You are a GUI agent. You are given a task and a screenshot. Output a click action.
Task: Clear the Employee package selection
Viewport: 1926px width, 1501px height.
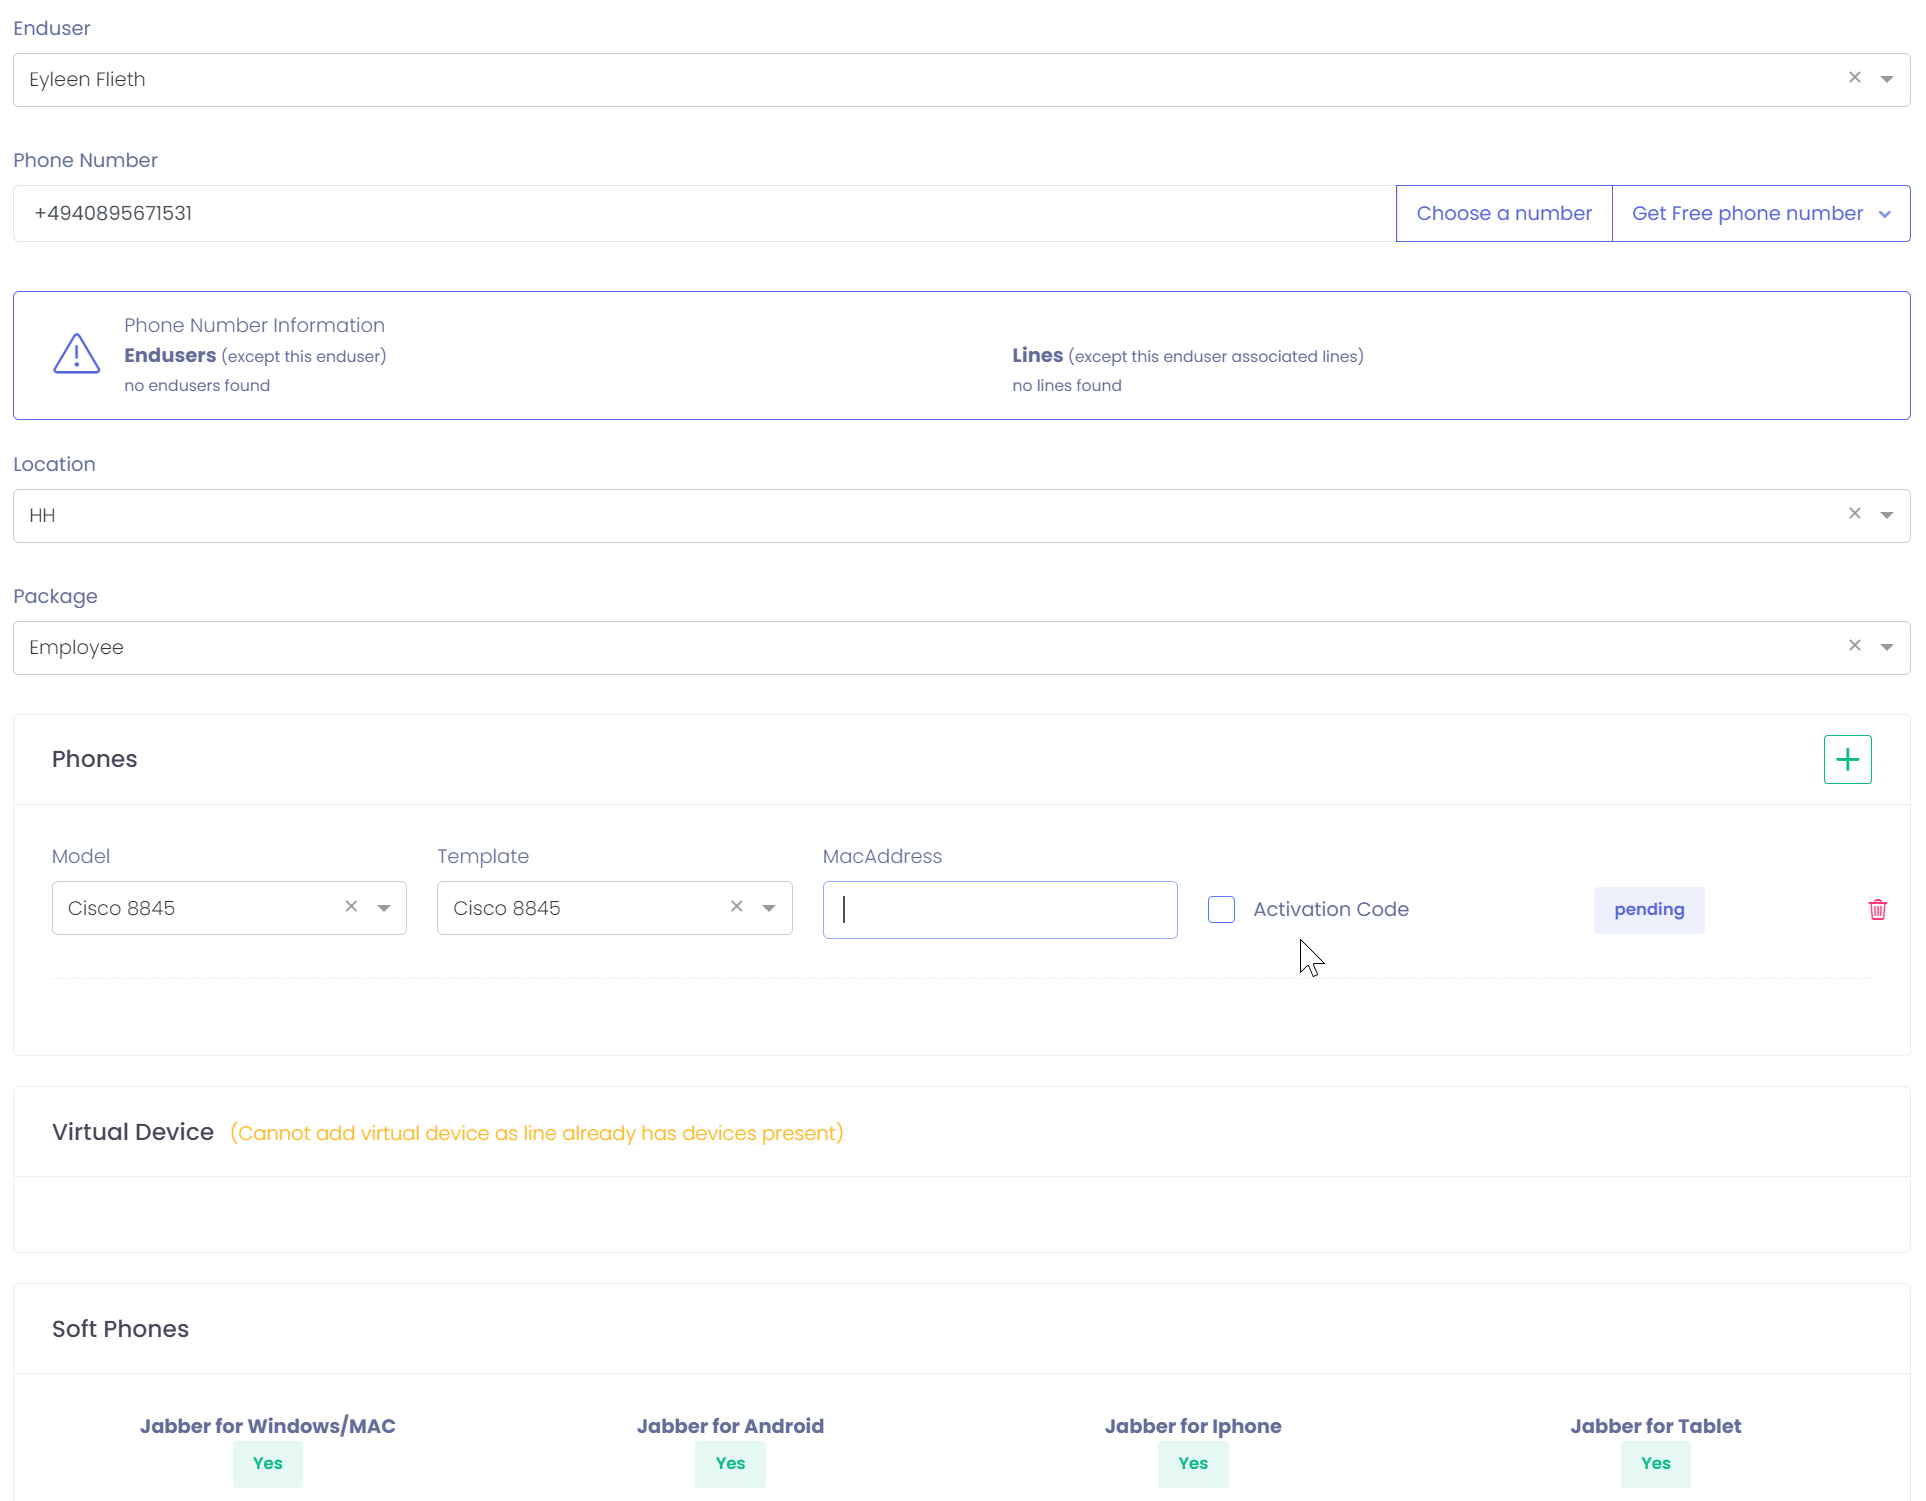(x=1854, y=646)
